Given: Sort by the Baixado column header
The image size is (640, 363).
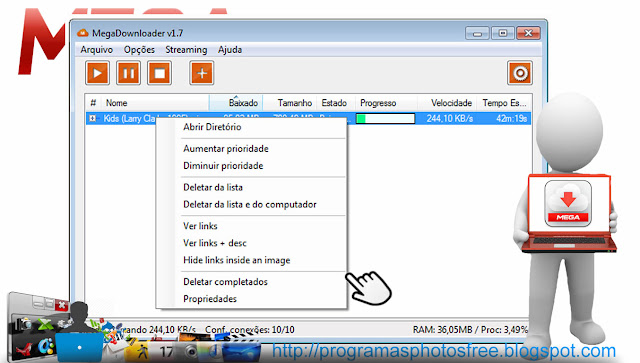Looking at the screenshot, I should point(236,103).
